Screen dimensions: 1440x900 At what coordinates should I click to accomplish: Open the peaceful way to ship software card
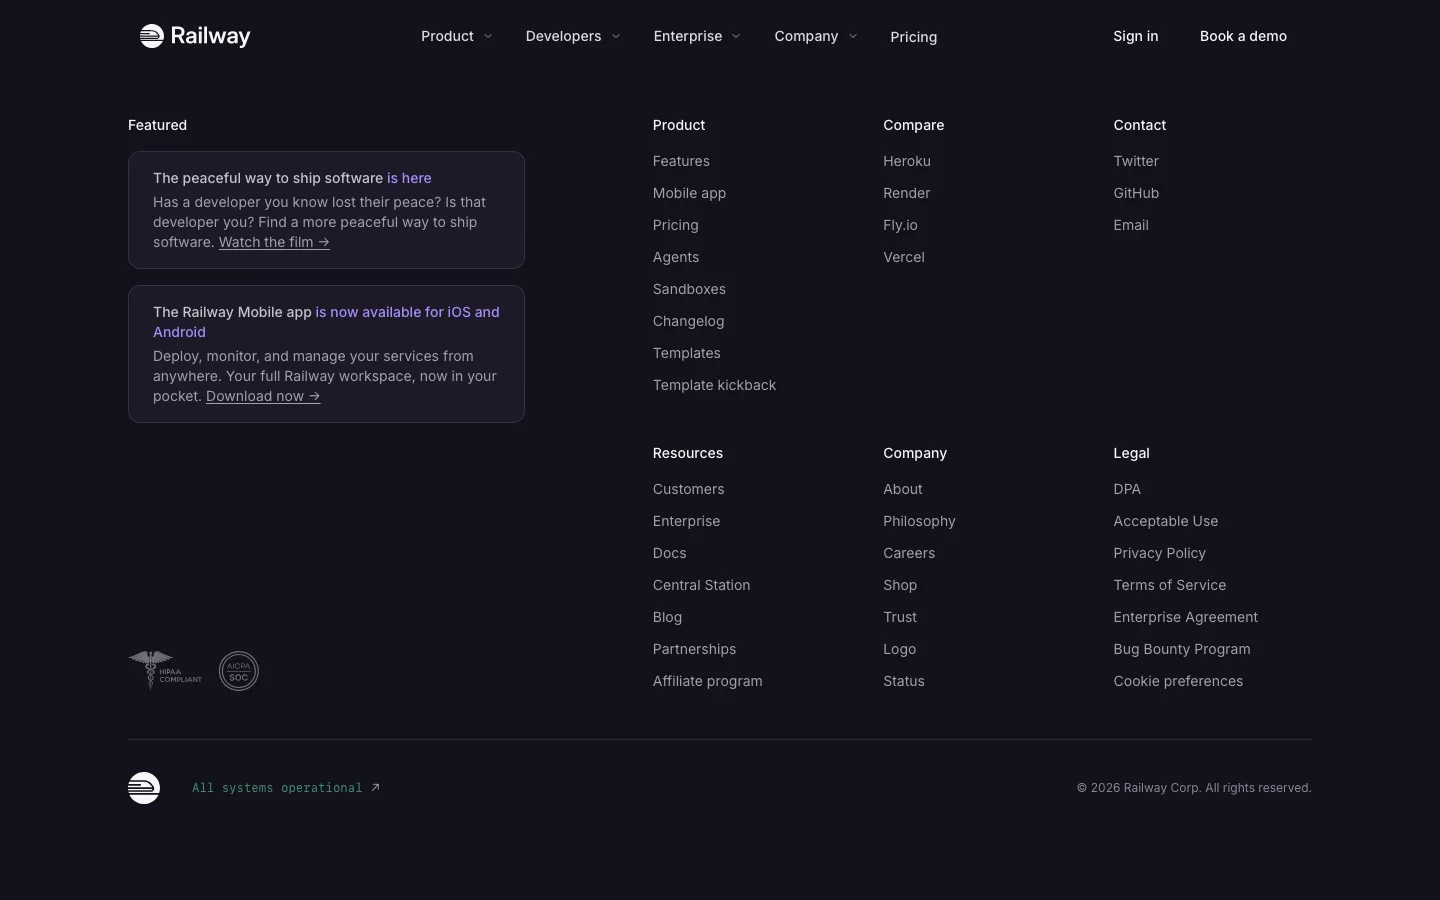coord(326,210)
